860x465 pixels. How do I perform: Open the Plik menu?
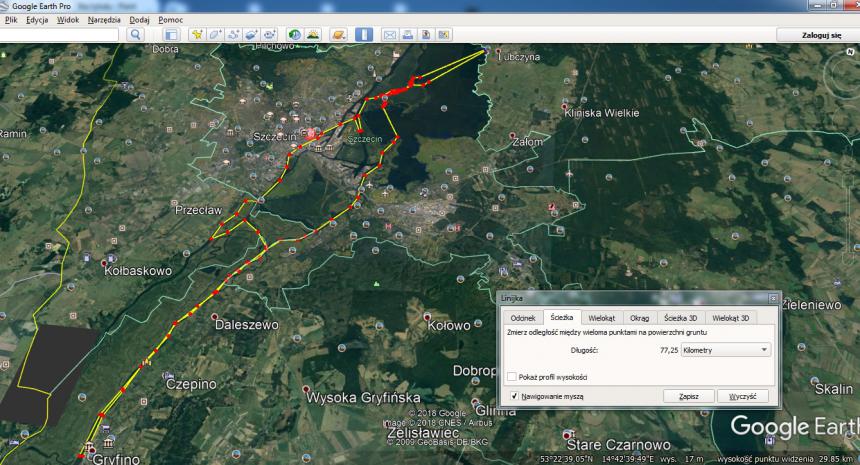tap(11, 20)
